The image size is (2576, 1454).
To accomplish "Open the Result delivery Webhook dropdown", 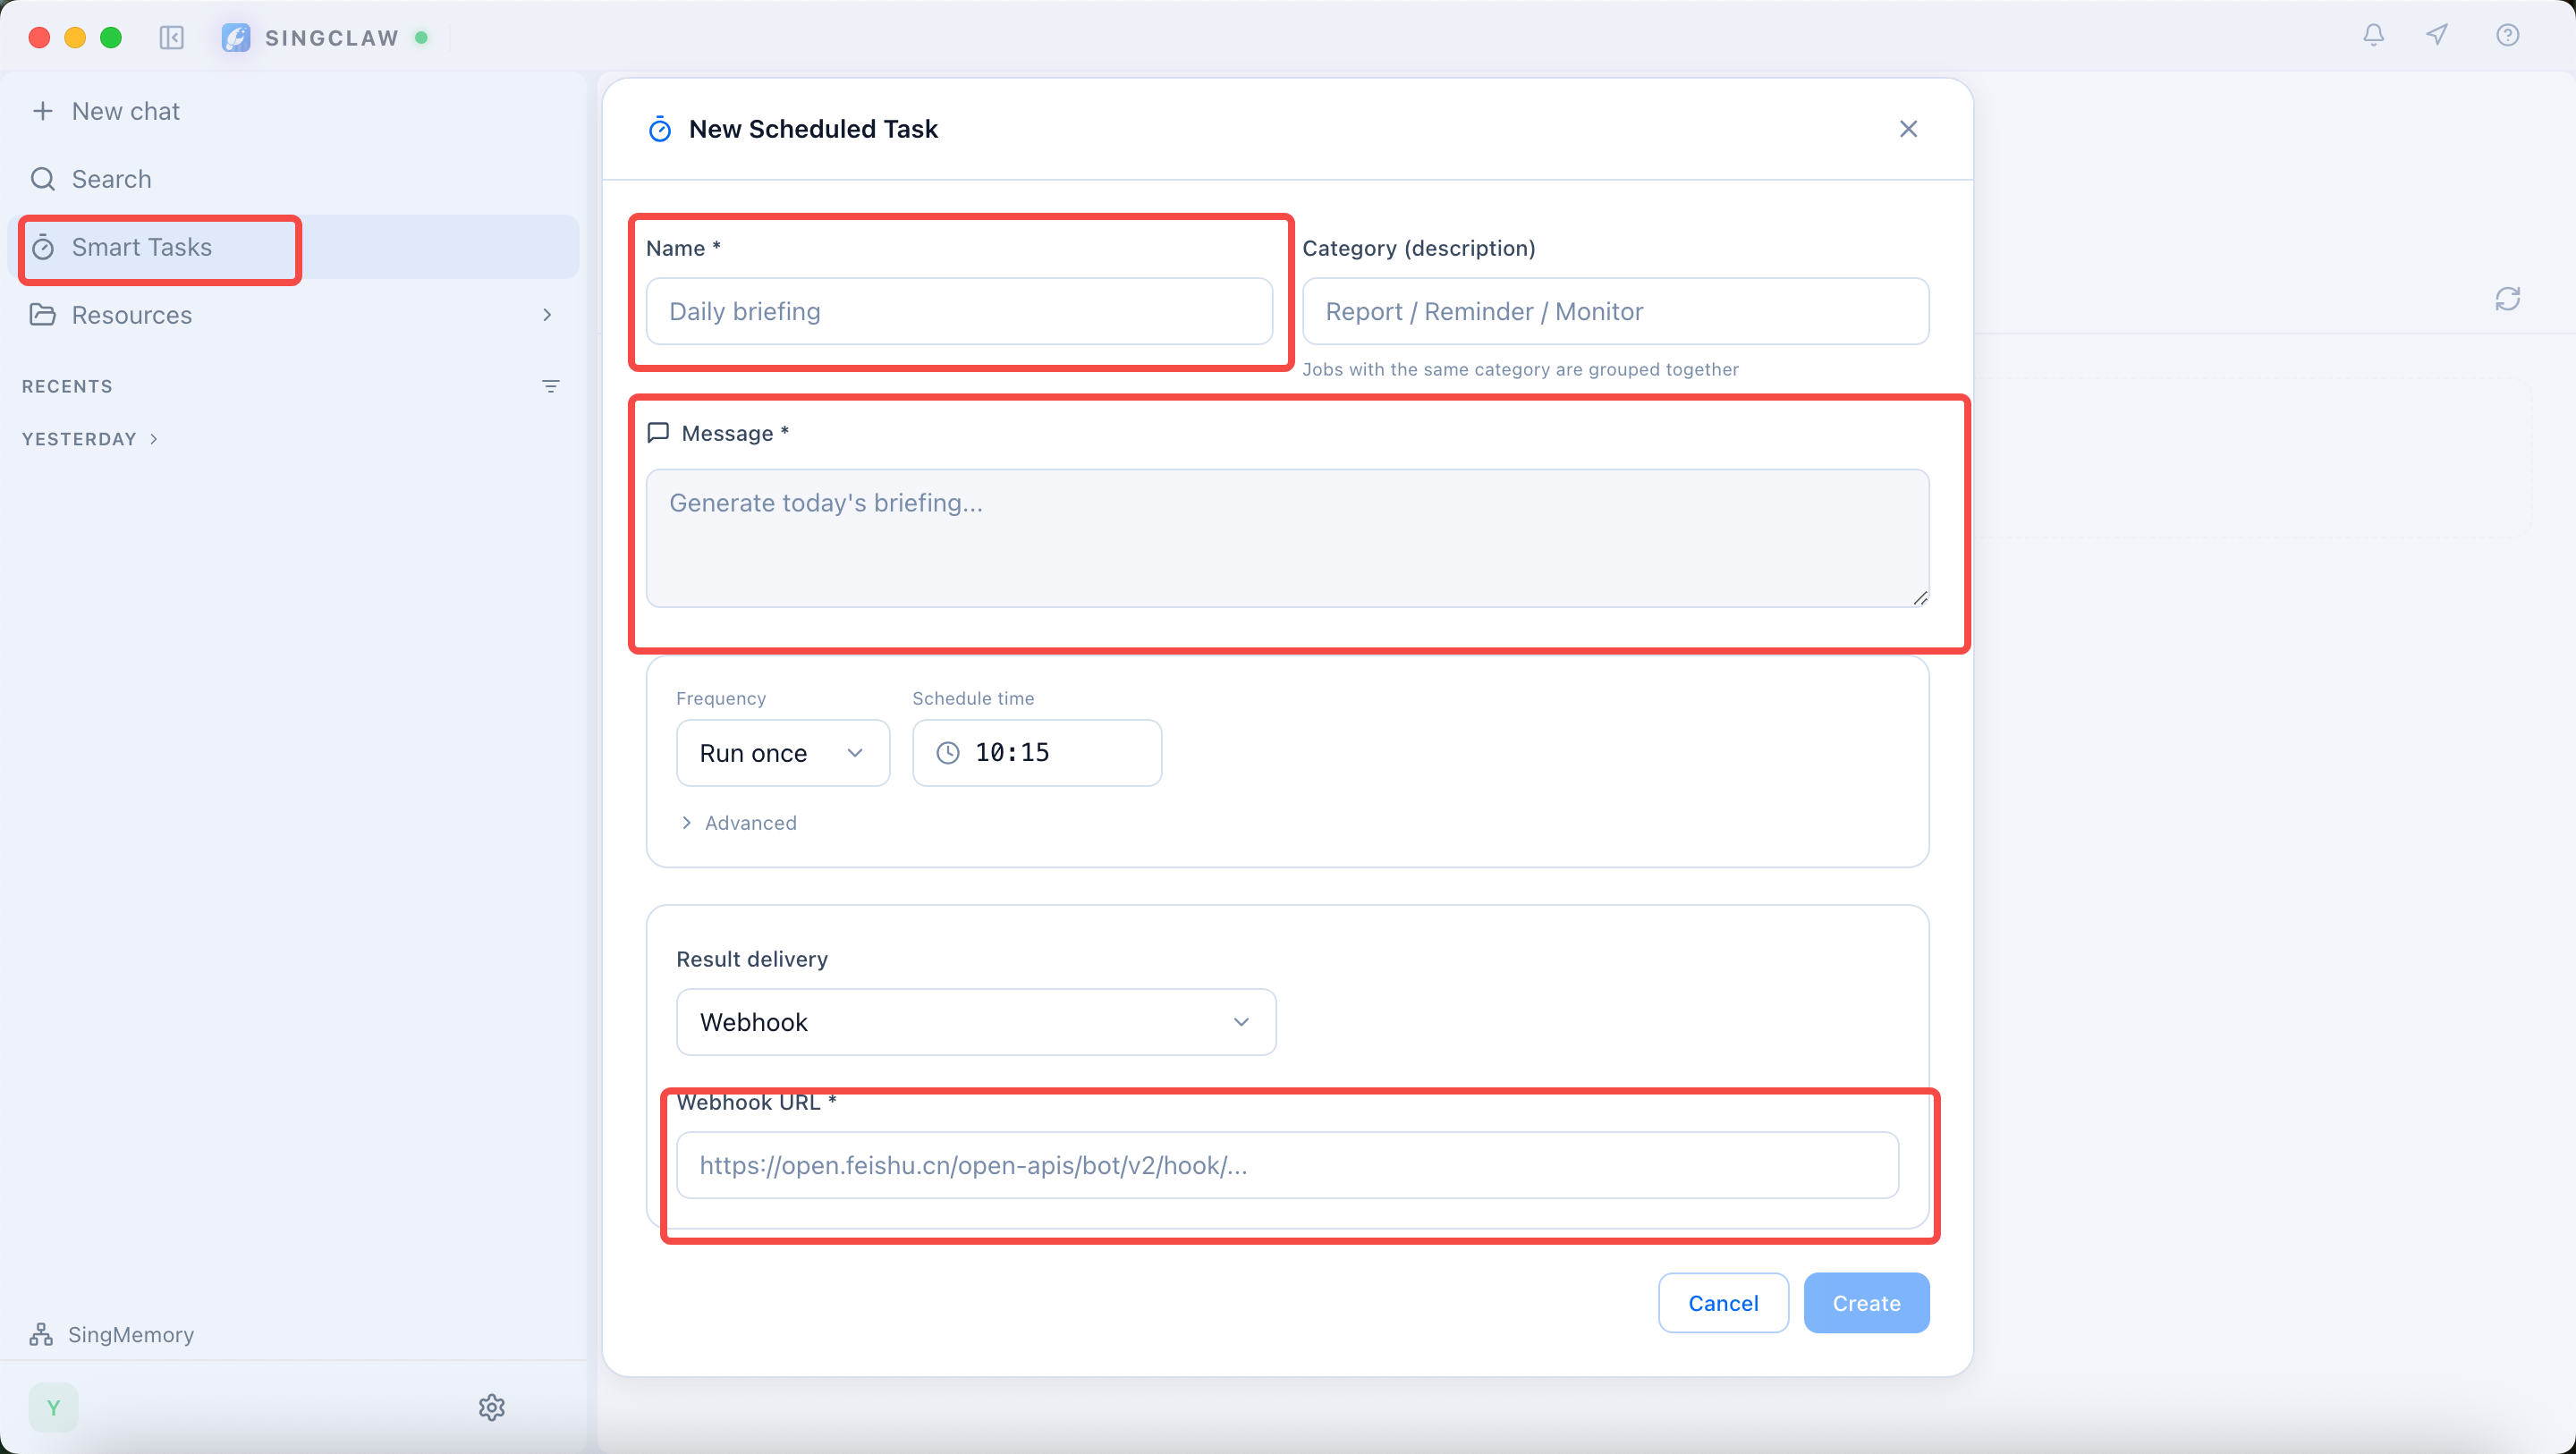I will (x=975, y=1022).
